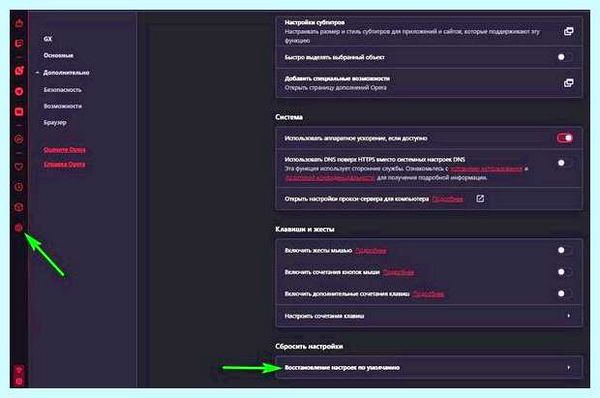Click Восстановление настроек по умолчанию text
This screenshot has height=398, width=600.
pyautogui.click(x=342, y=368)
